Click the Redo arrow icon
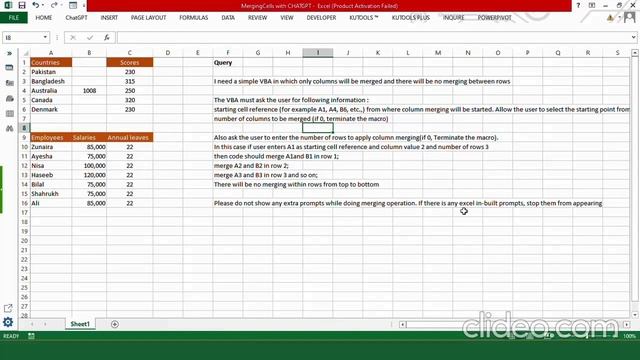Image resolution: width=640 pixels, height=360 pixels. click(x=54, y=5)
